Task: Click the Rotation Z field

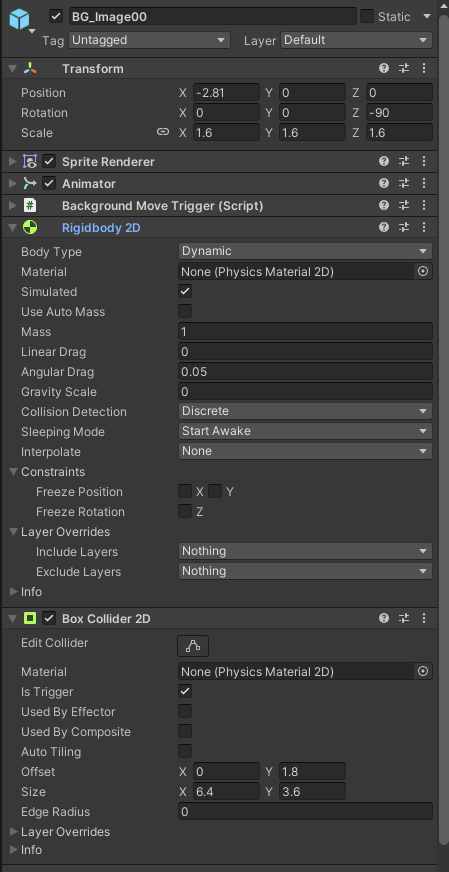Action: 399,112
